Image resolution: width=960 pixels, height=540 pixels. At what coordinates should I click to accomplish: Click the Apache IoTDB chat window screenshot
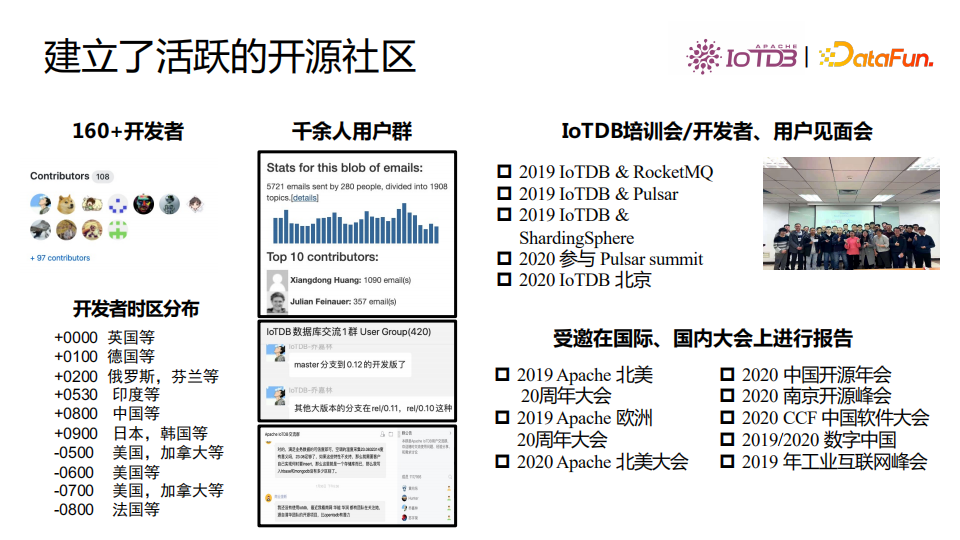[x=358, y=476]
